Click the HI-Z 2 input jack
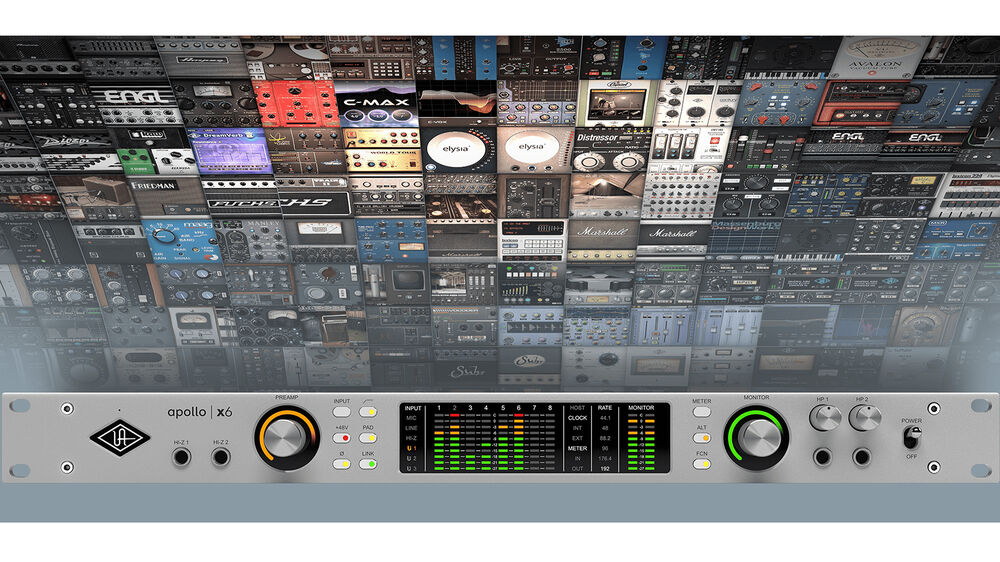 click(x=221, y=457)
